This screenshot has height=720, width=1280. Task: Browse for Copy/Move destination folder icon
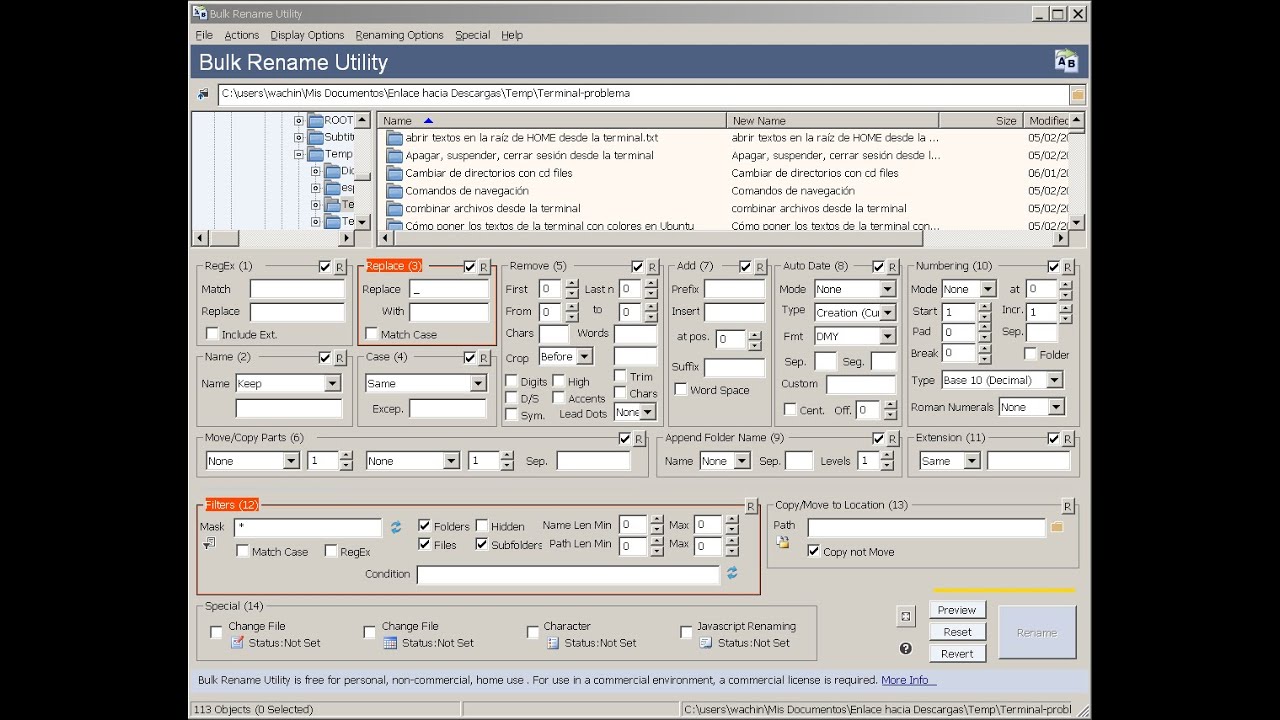(1057, 527)
